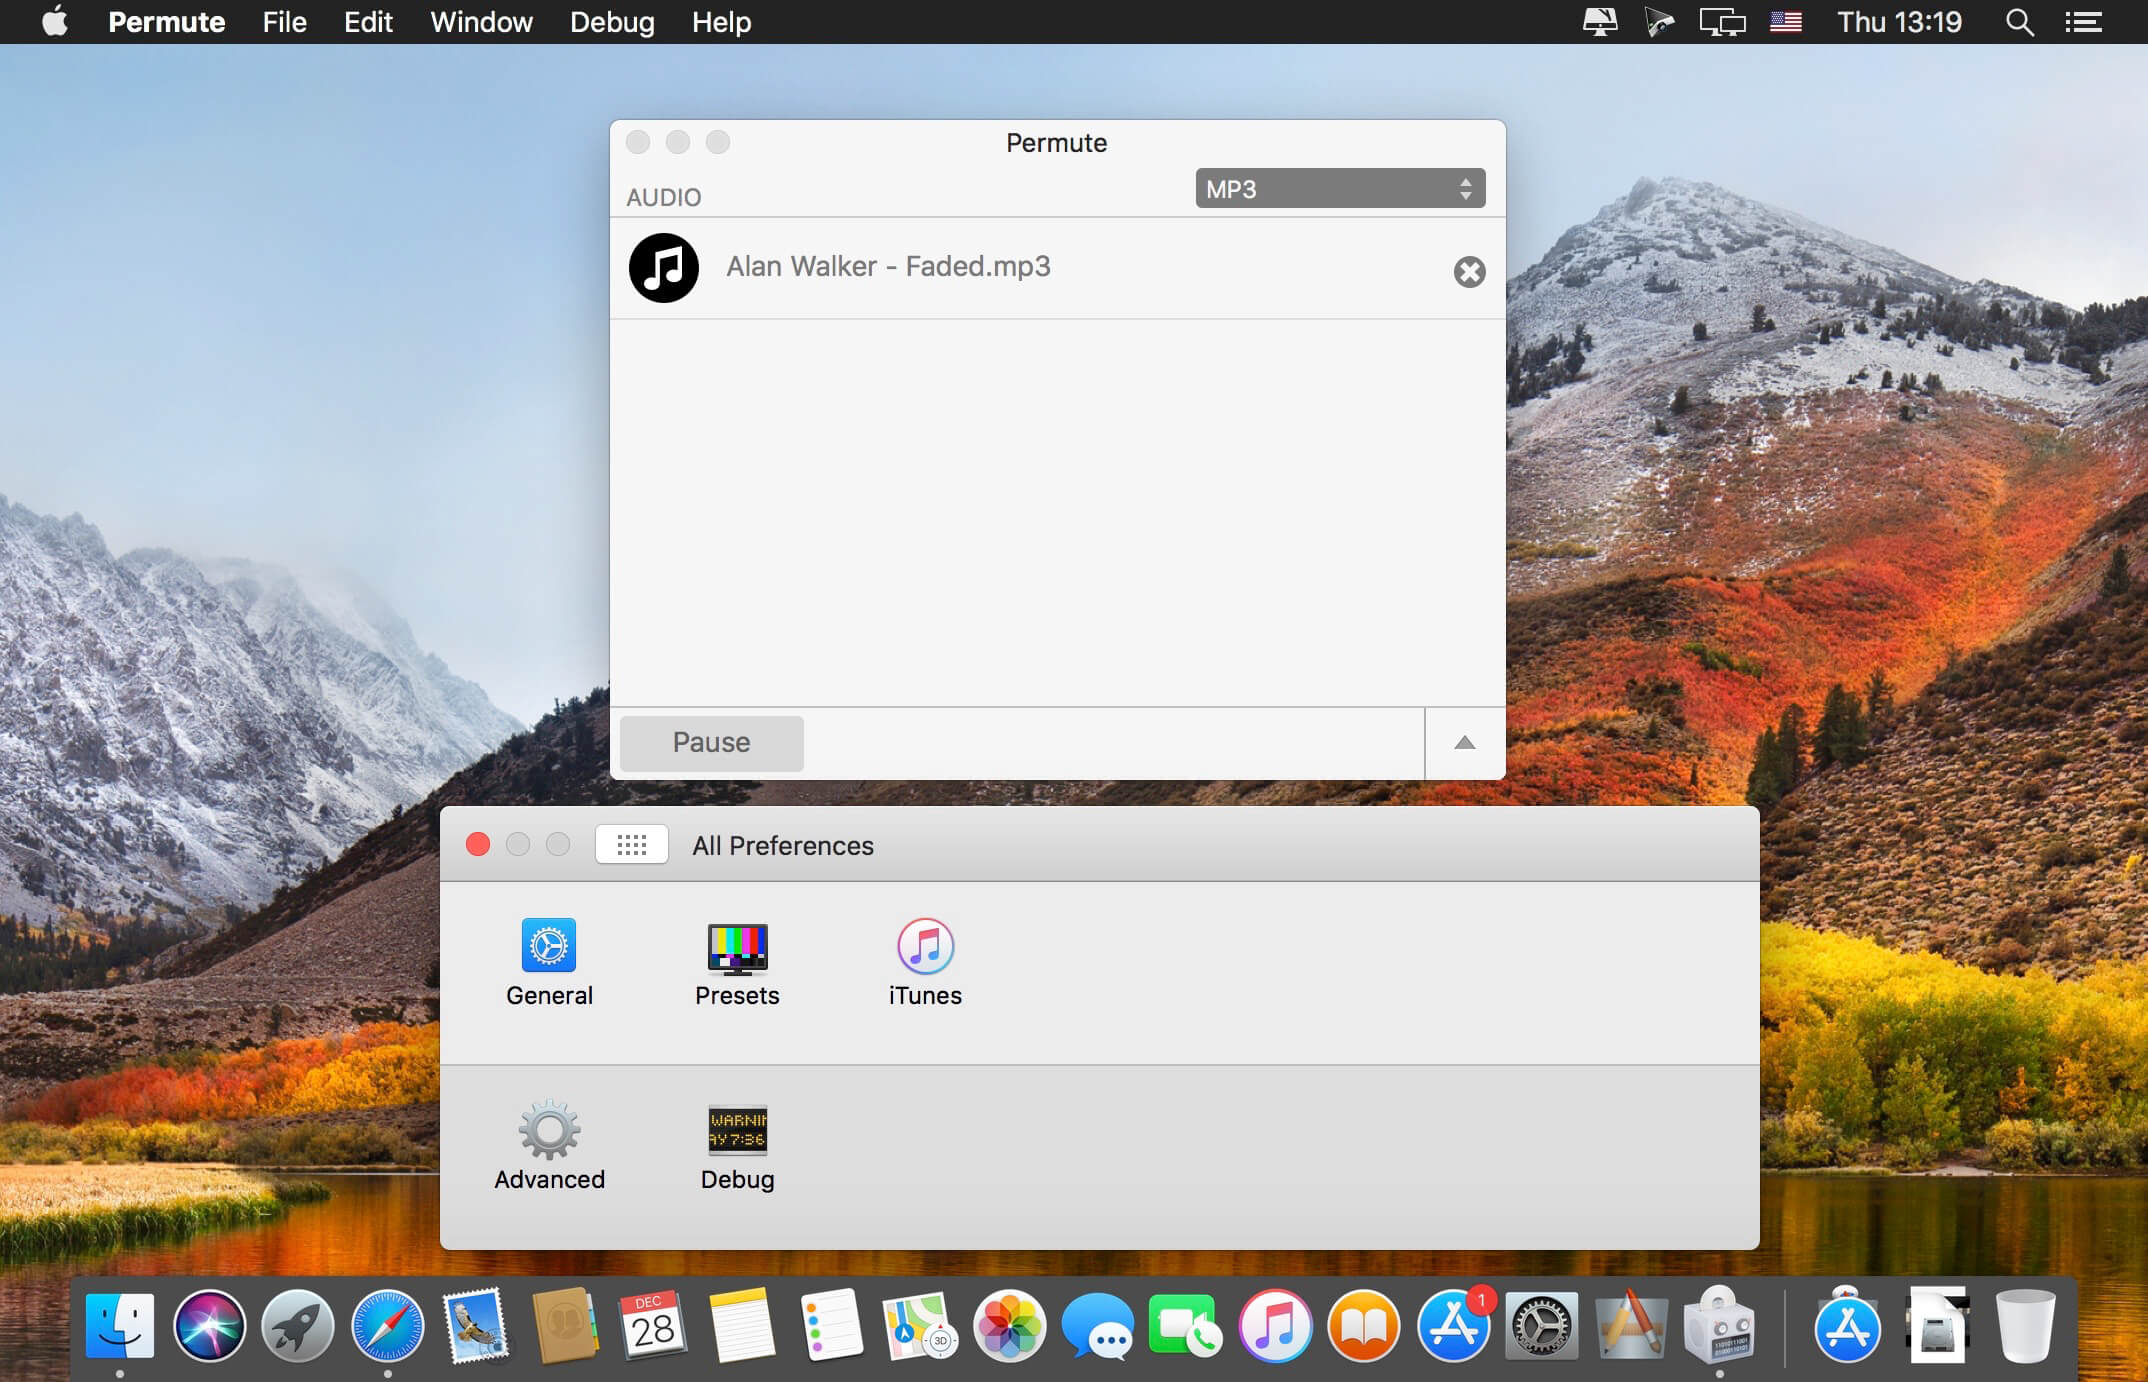Open Notes from the Dock

point(742,1326)
